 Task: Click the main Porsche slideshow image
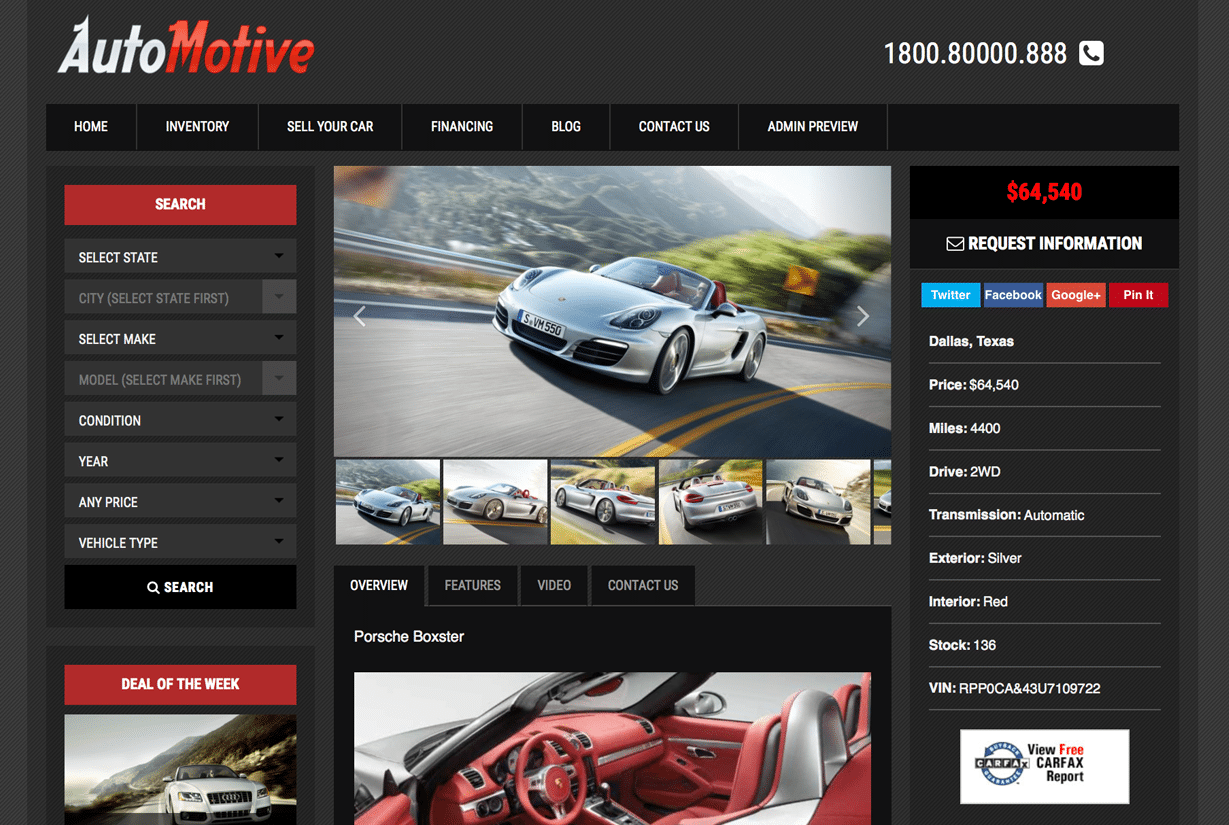tap(612, 311)
